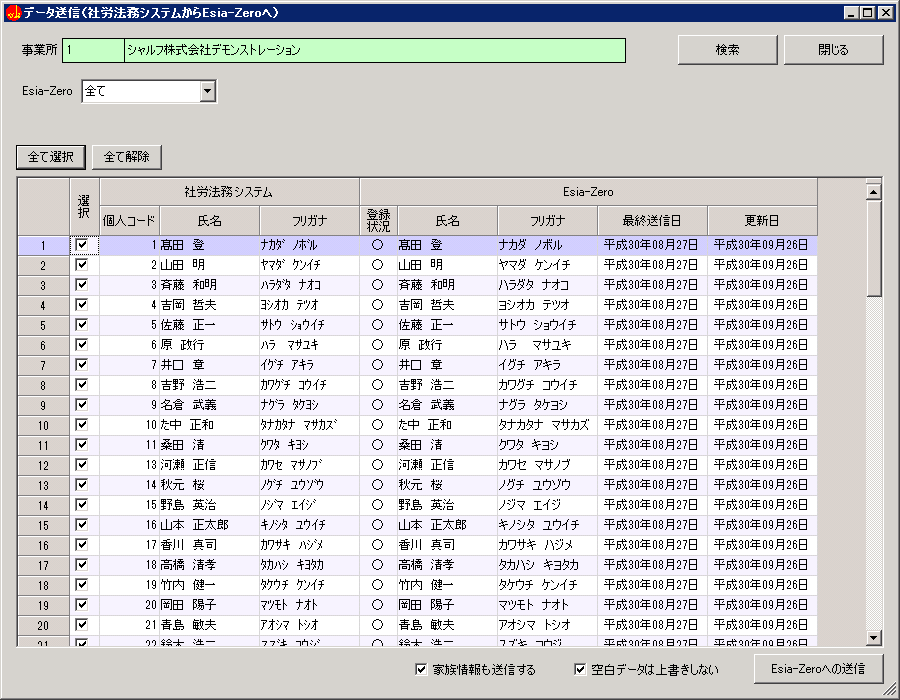Maximize the データ送信 window
The width and height of the screenshot is (900, 700).
coord(868,13)
